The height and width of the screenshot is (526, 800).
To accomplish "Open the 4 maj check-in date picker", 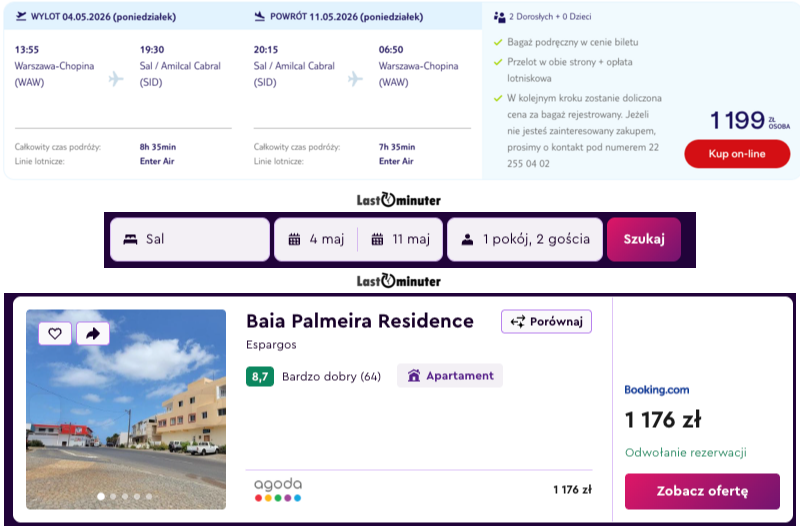I will point(316,240).
